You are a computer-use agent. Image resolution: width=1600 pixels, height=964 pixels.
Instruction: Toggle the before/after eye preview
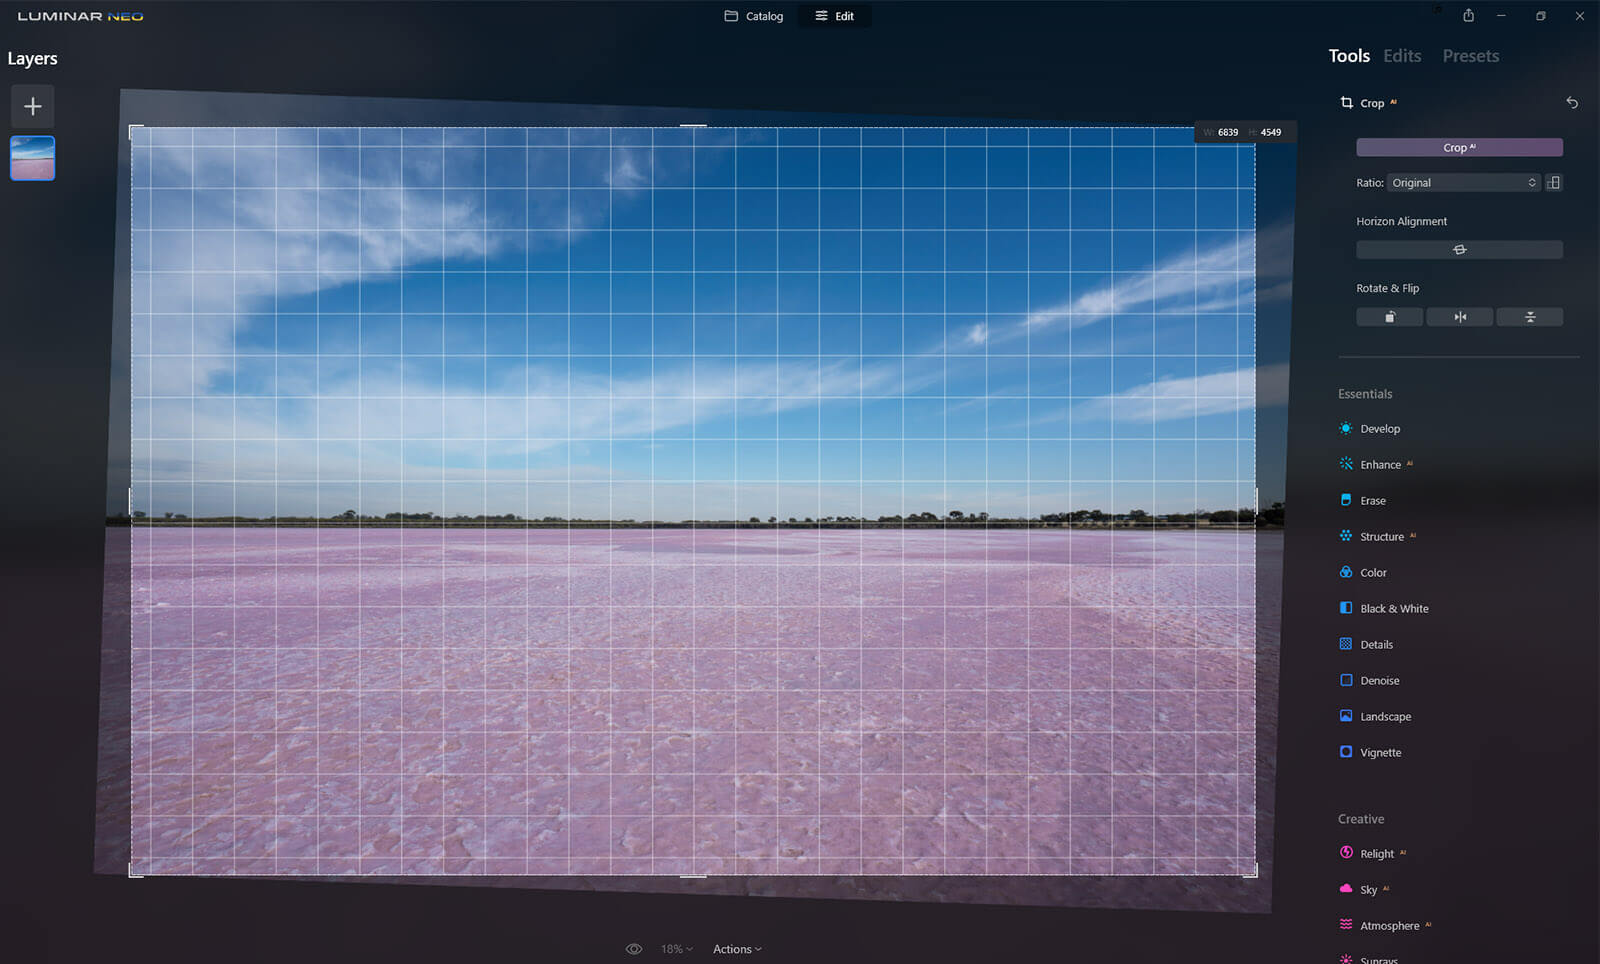click(634, 949)
